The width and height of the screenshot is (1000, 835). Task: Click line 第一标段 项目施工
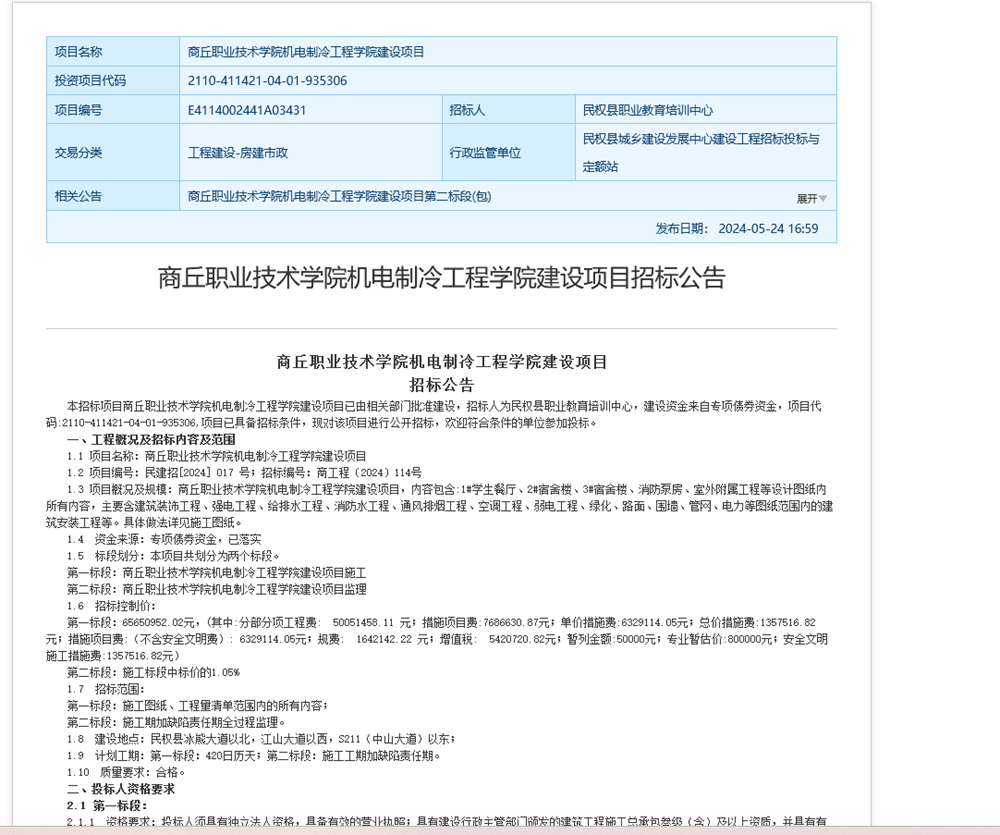pos(217,572)
